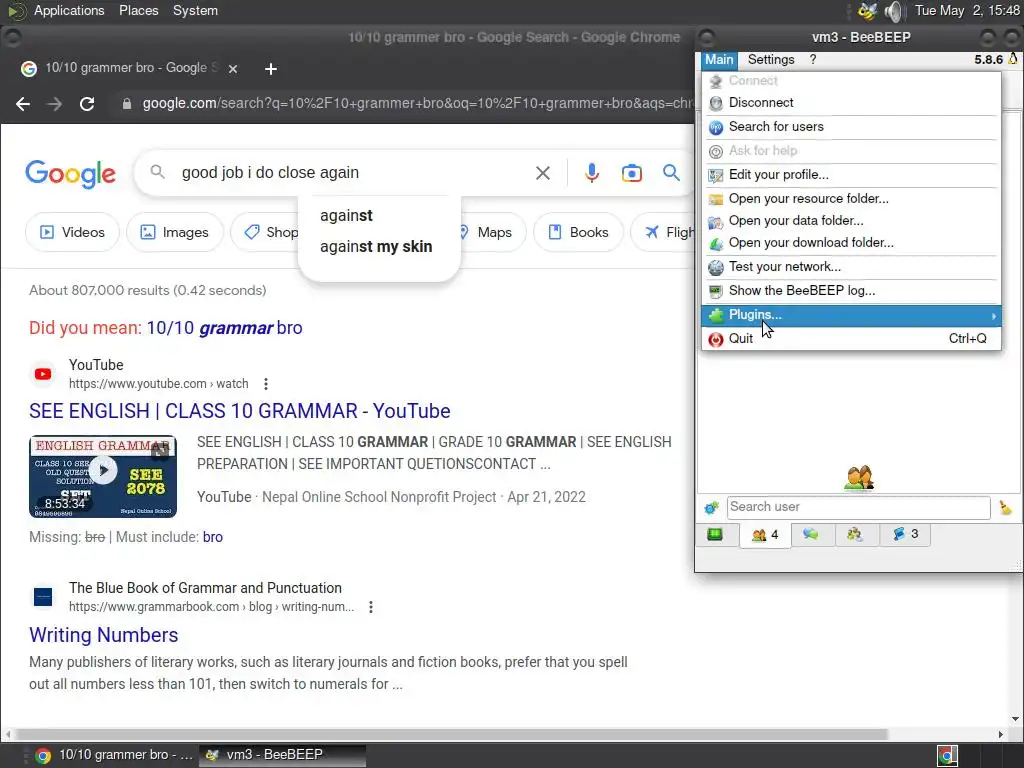
Task: Open the Places menu
Action: point(138,10)
